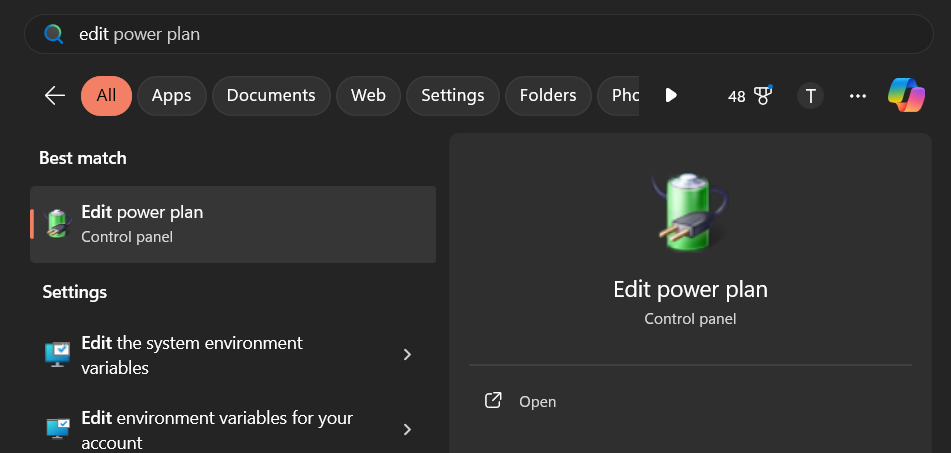This screenshot has height=453, width=951.
Task: Select the All filter tab
Action: [106, 95]
